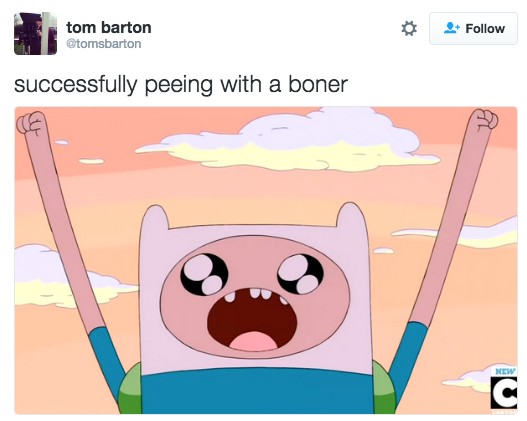Image resolution: width=527 pixels, height=421 pixels.
Task: Click Finn's left sparkling eye
Action: coord(204,275)
